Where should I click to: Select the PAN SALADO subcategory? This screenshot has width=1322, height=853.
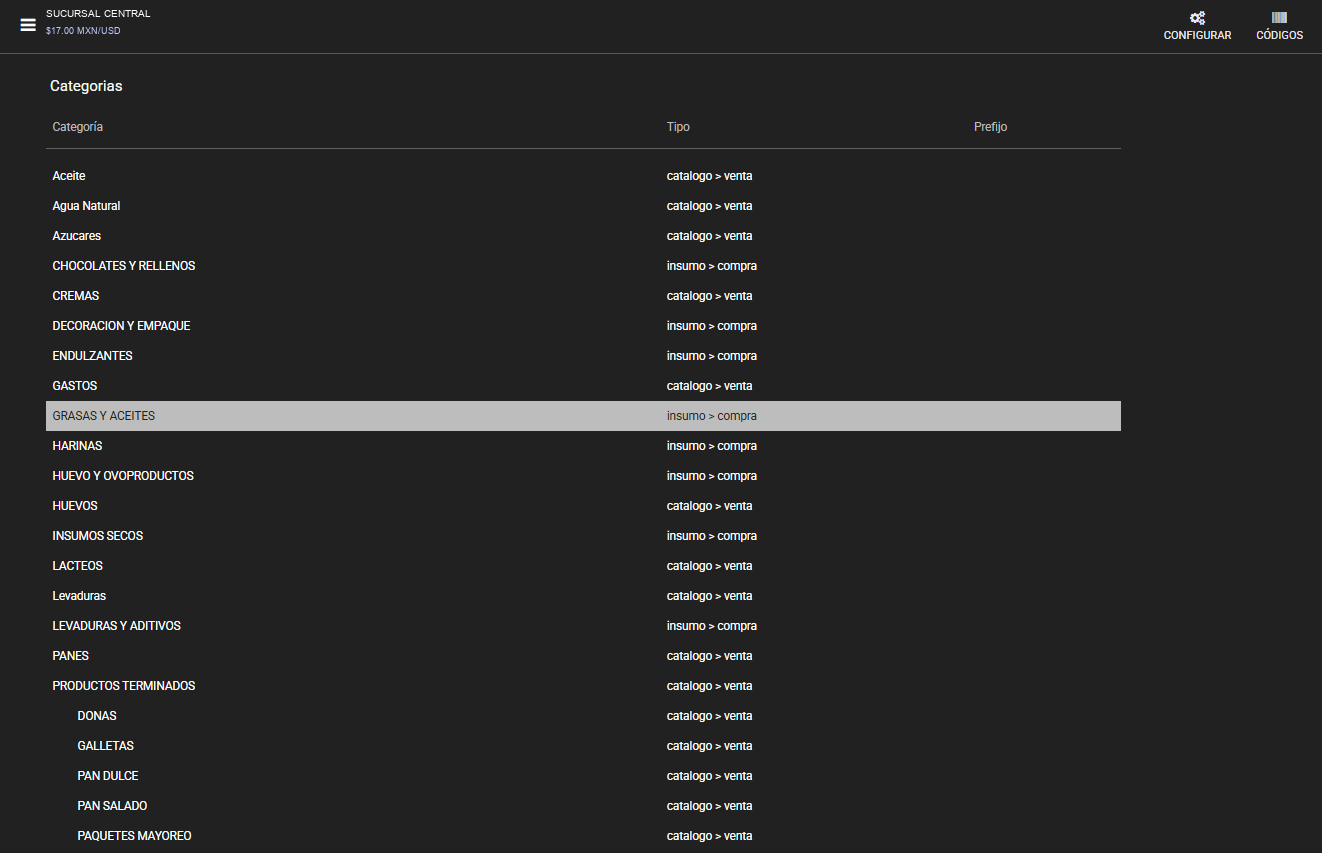(x=583, y=806)
